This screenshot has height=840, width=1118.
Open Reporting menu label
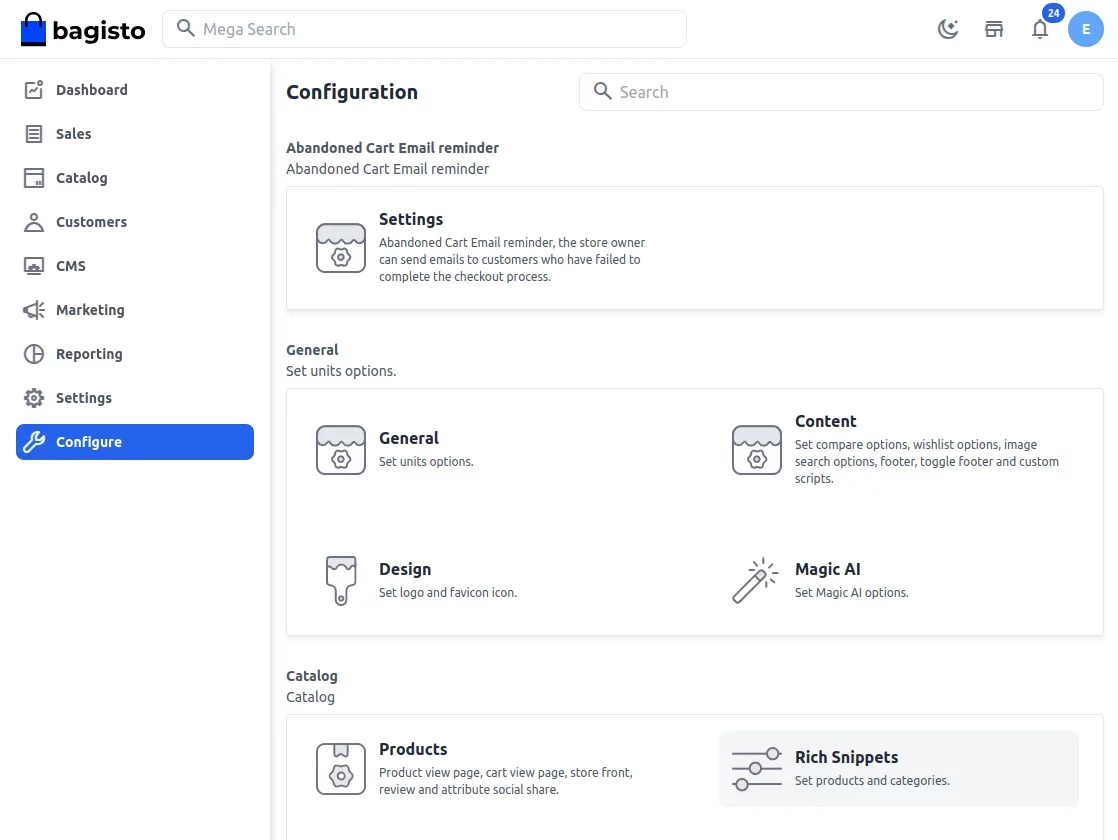[89, 354]
